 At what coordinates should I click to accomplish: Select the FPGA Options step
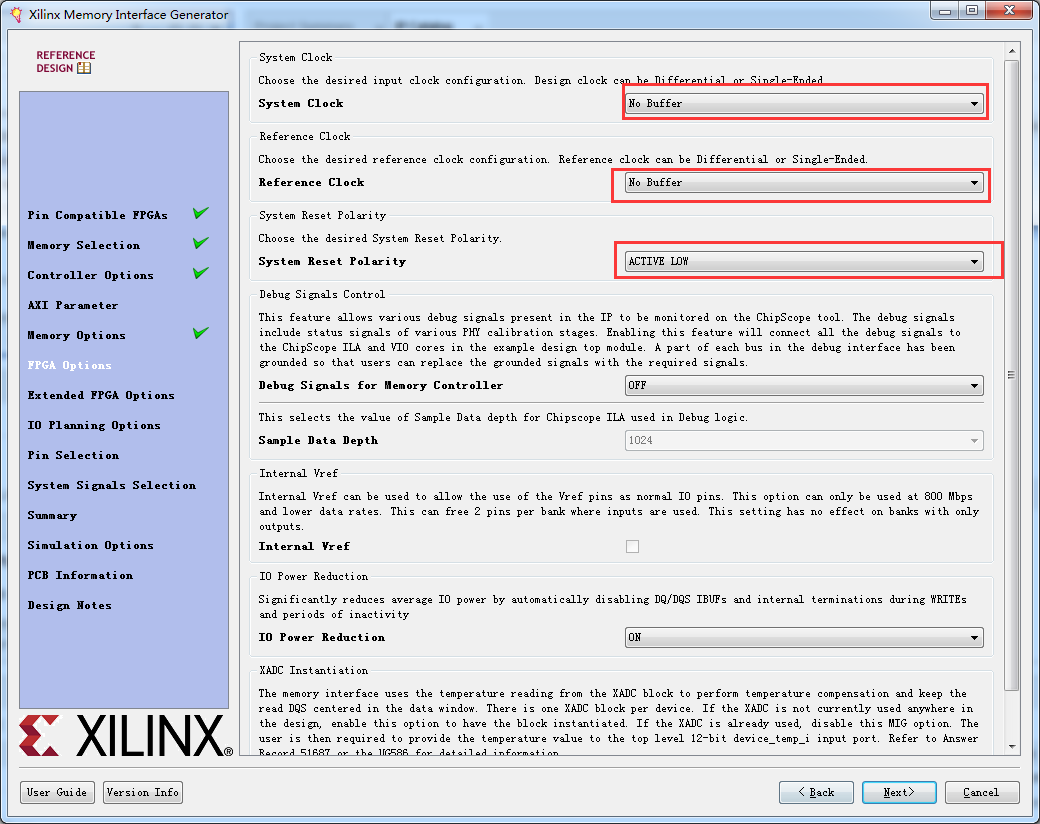tap(70, 366)
